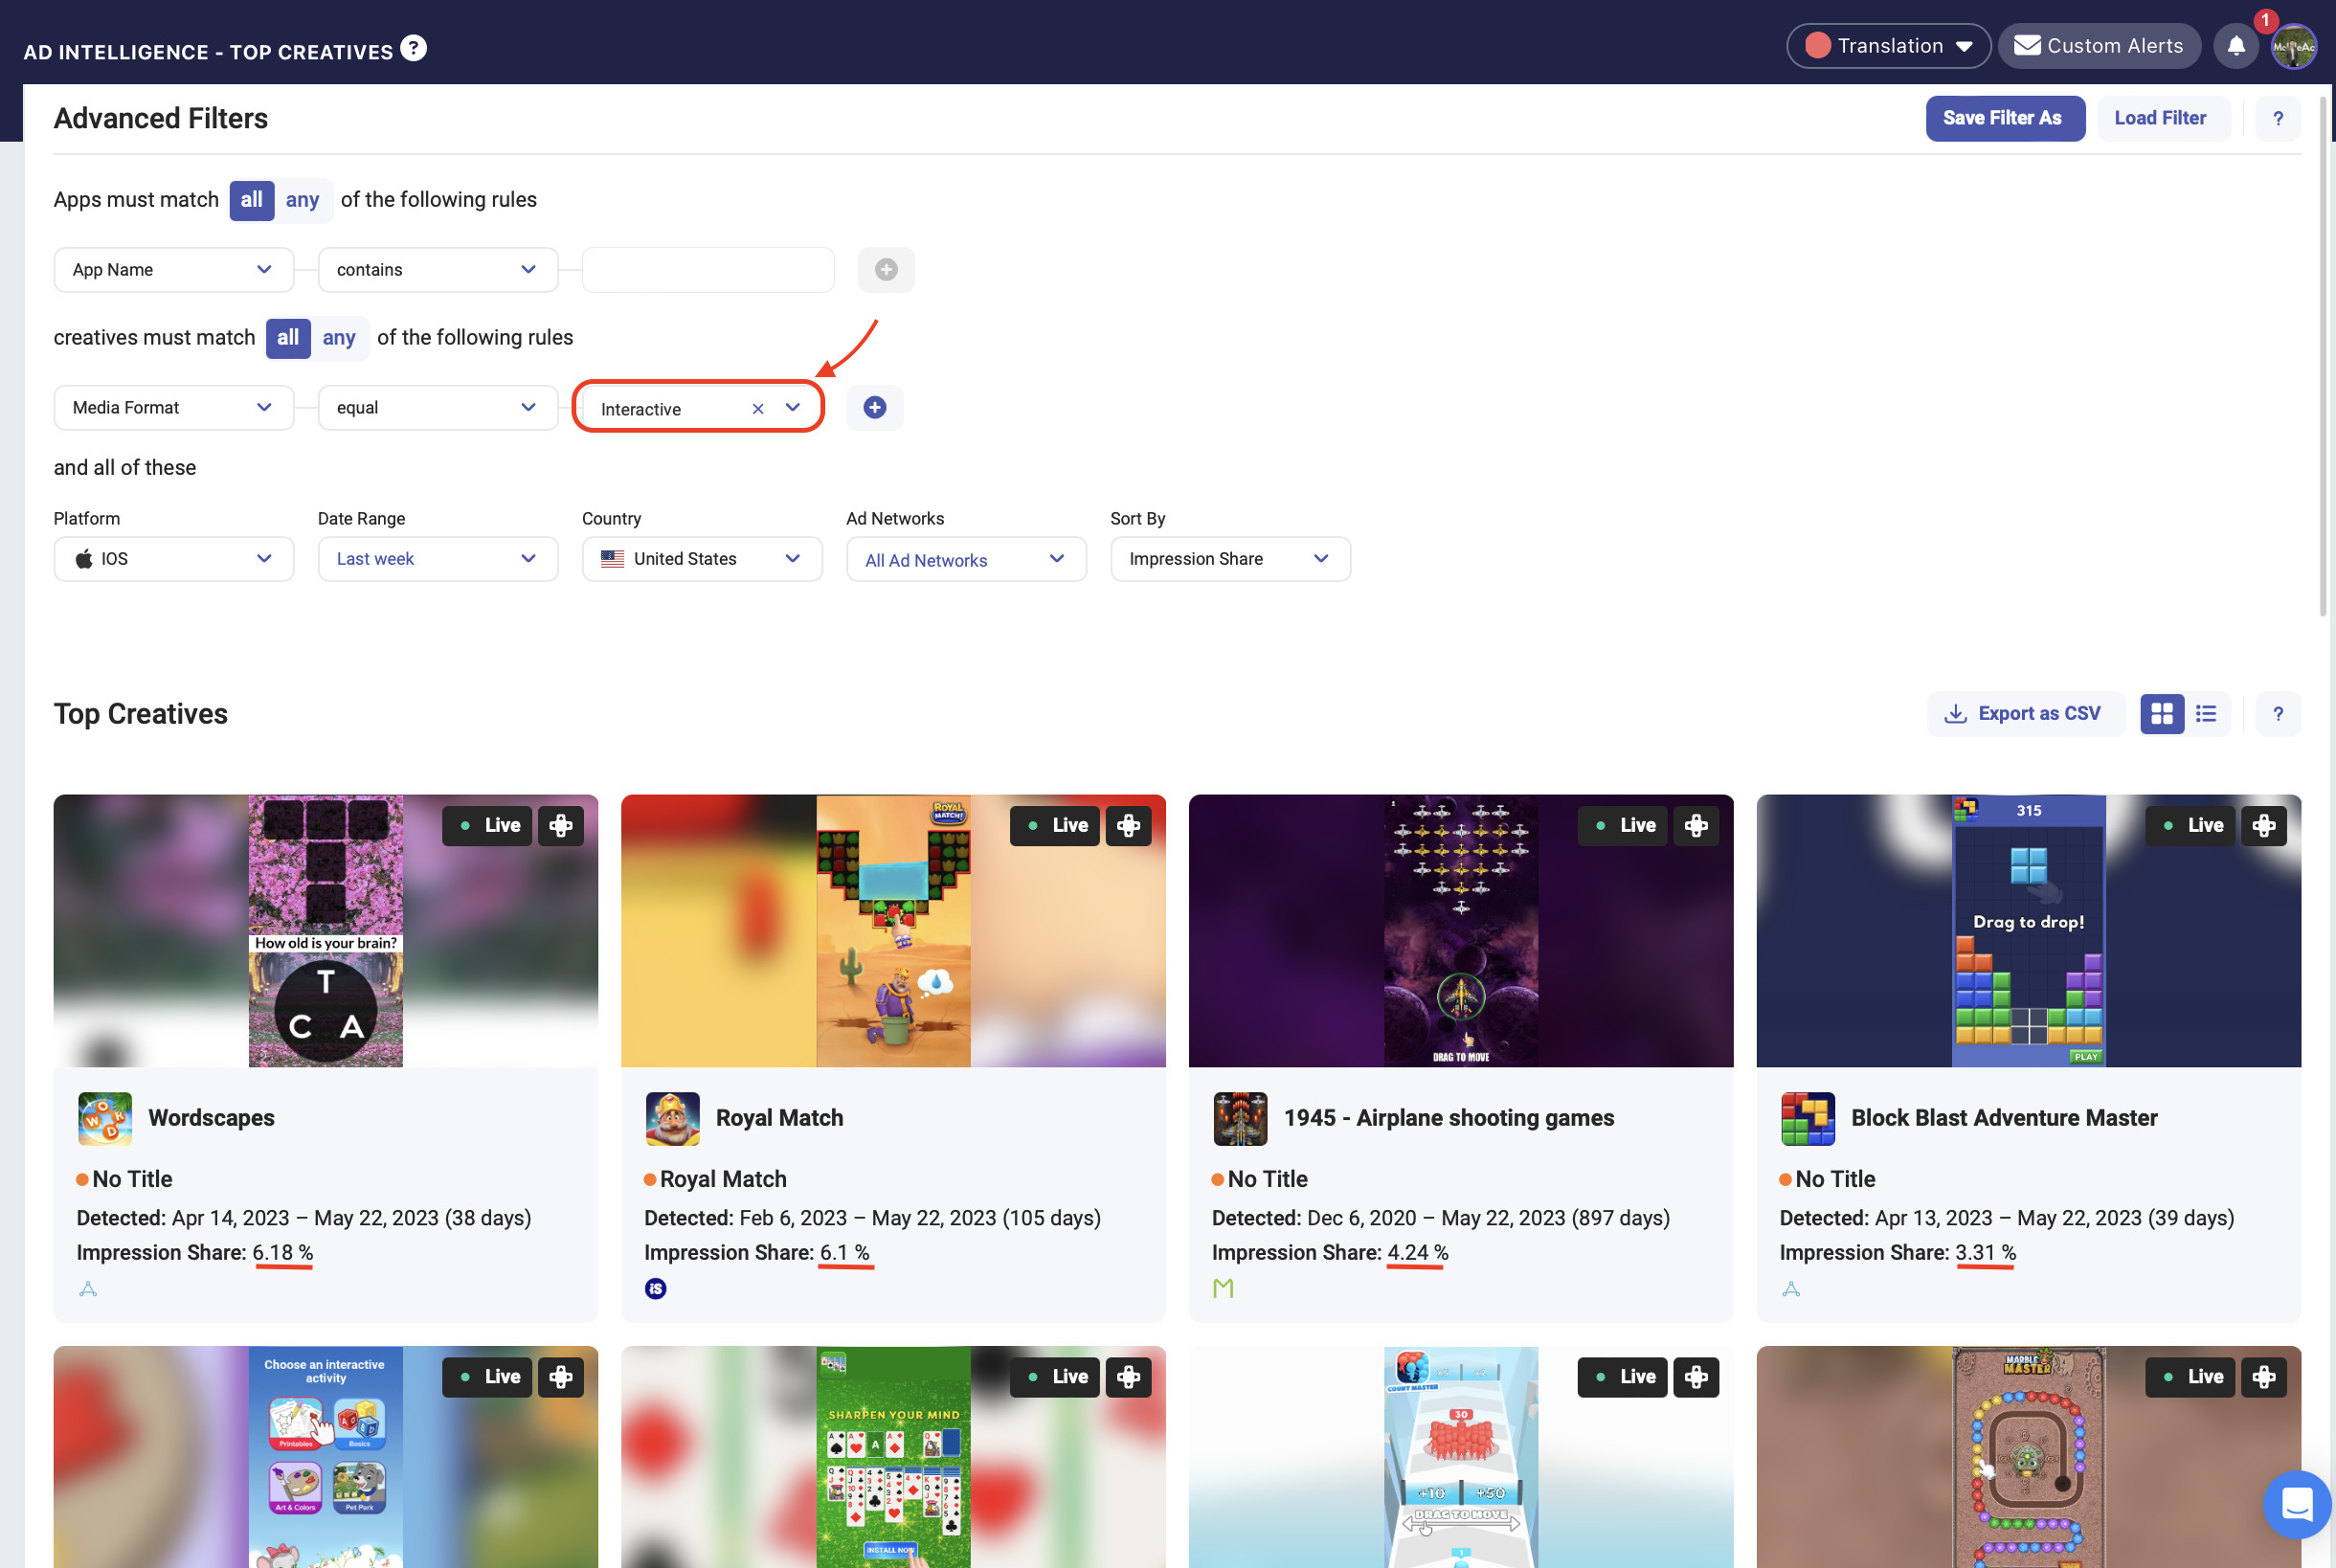Open the Date Range Last week dropdown

tap(438, 558)
